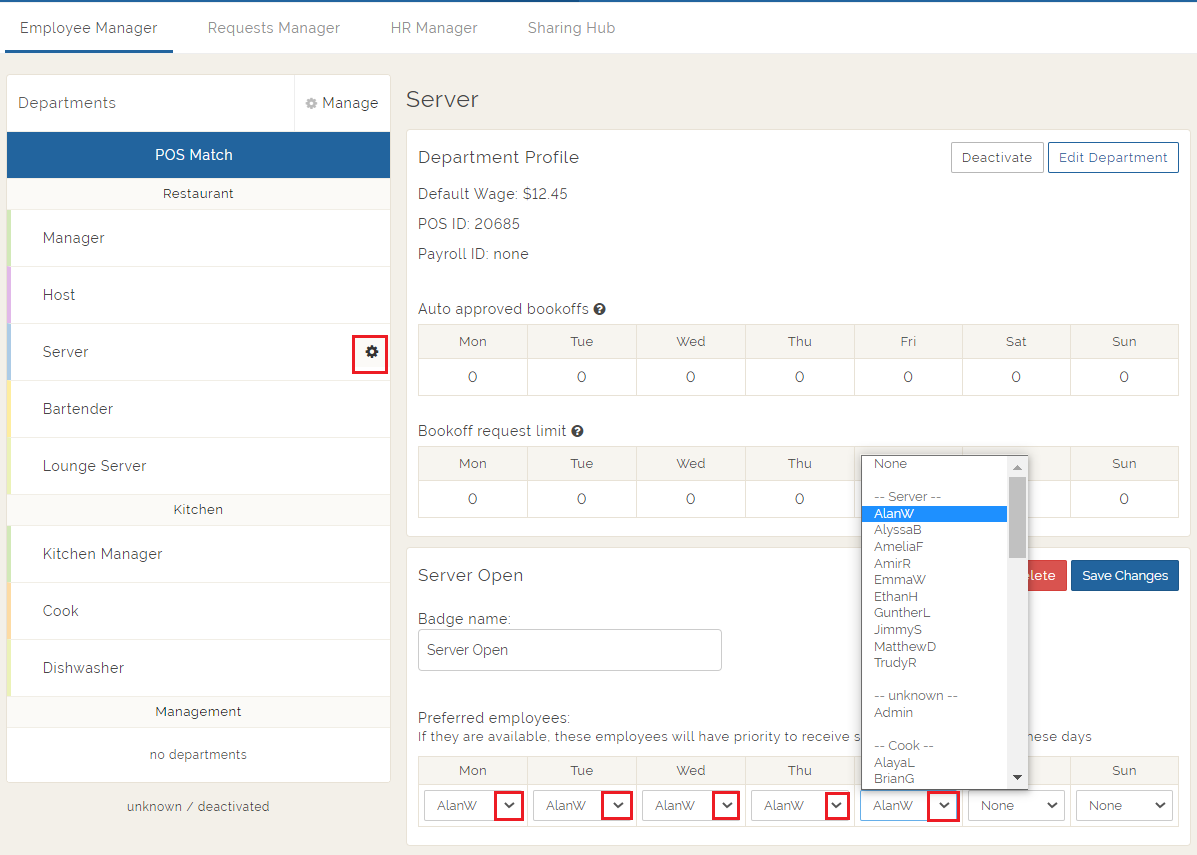Open the Server department settings gear
Viewport: 1197px width, 855px height.
(369, 353)
